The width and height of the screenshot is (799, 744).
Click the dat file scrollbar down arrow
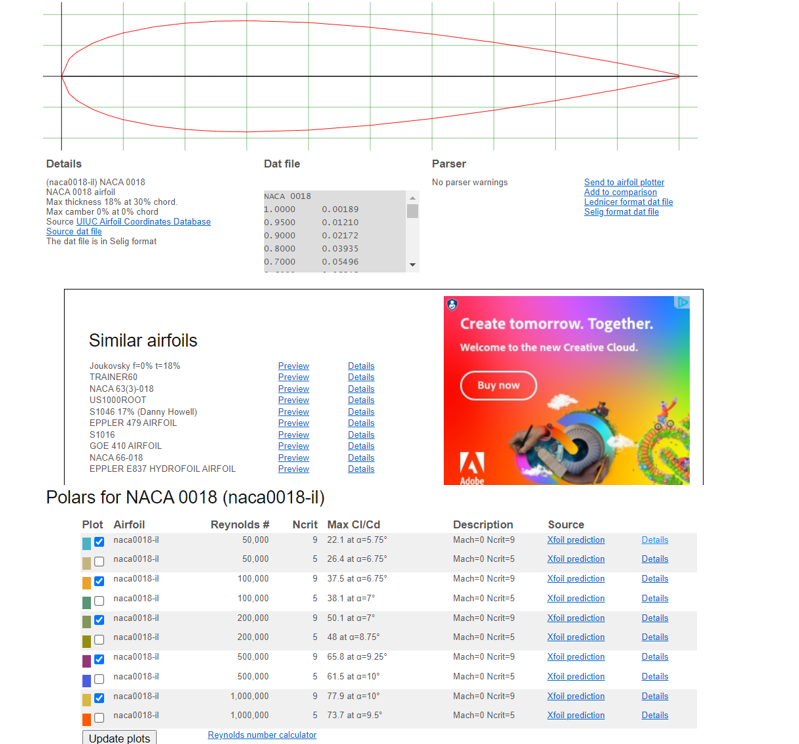pos(413,264)
